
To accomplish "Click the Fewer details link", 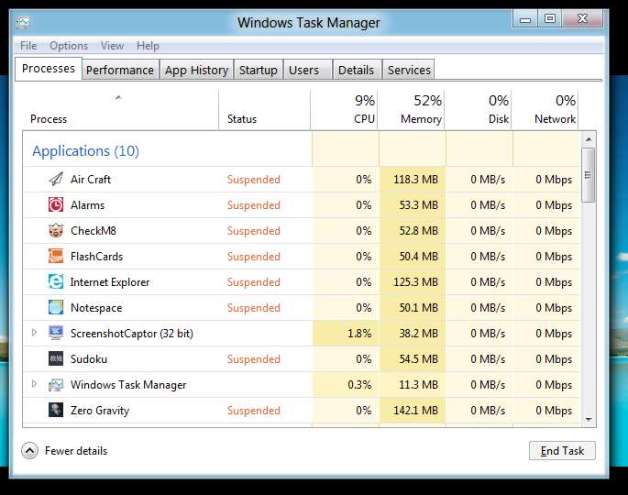I will [76, 451].
